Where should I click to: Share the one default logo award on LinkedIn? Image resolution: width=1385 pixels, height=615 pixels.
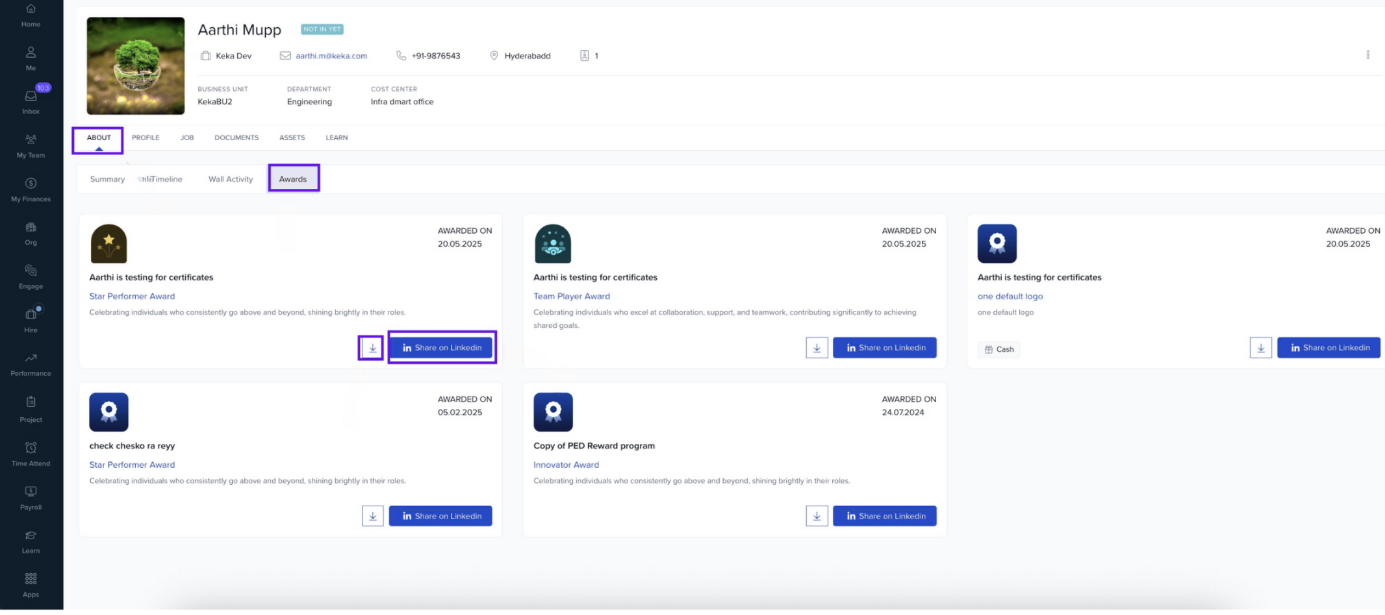tap(1328, 348)
